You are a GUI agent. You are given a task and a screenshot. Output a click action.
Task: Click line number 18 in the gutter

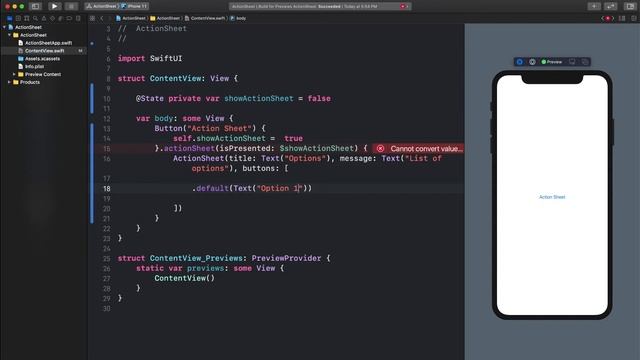(x=107, y=189)
